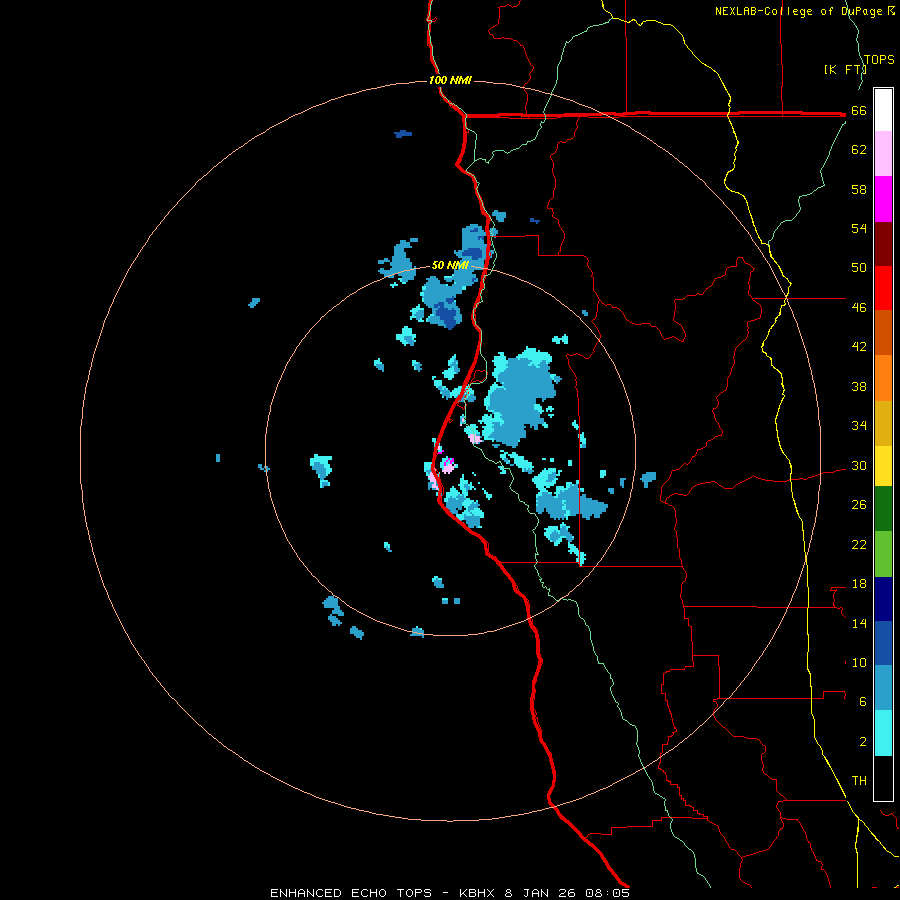This screenshot has height=900, width=900.
Task: Click the TOPS legend title
Action: (879, 59)
